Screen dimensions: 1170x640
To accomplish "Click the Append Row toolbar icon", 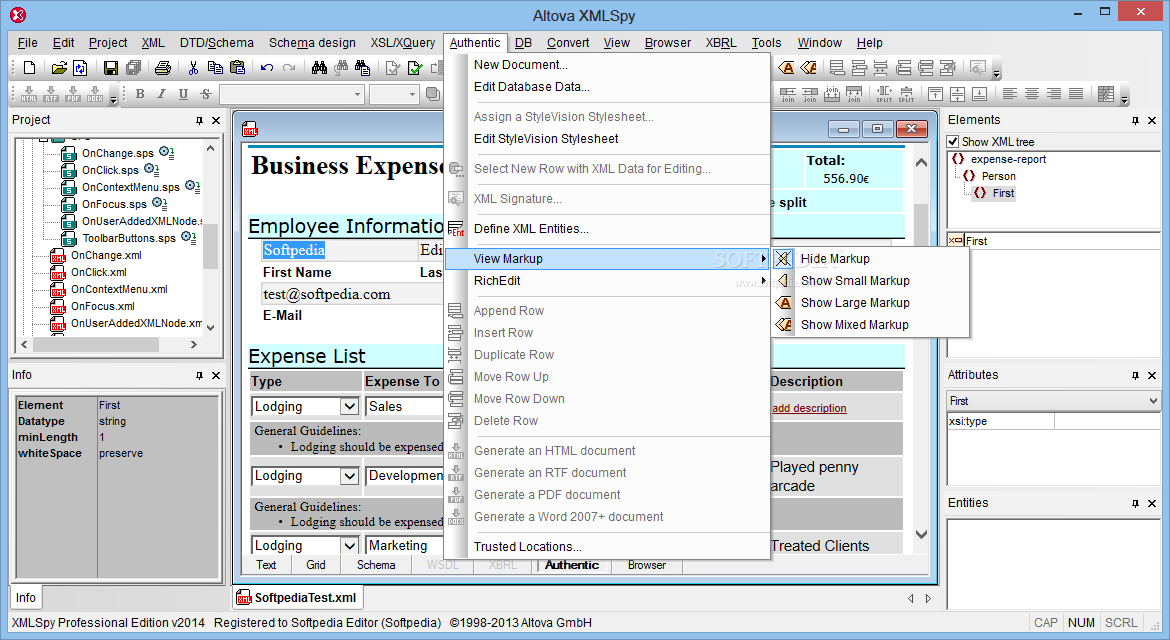I will pyautogui.click(x=837, y=68).
